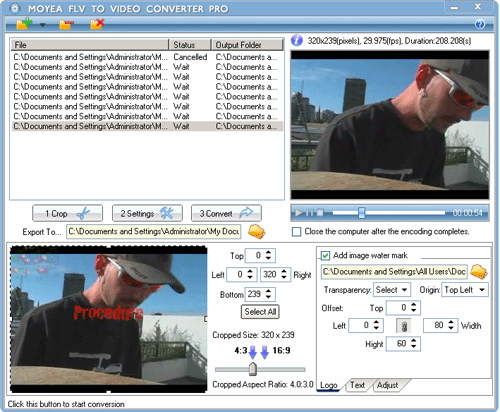Open the Transparency dropdown

pyautogui.click(x=392, y=290)
